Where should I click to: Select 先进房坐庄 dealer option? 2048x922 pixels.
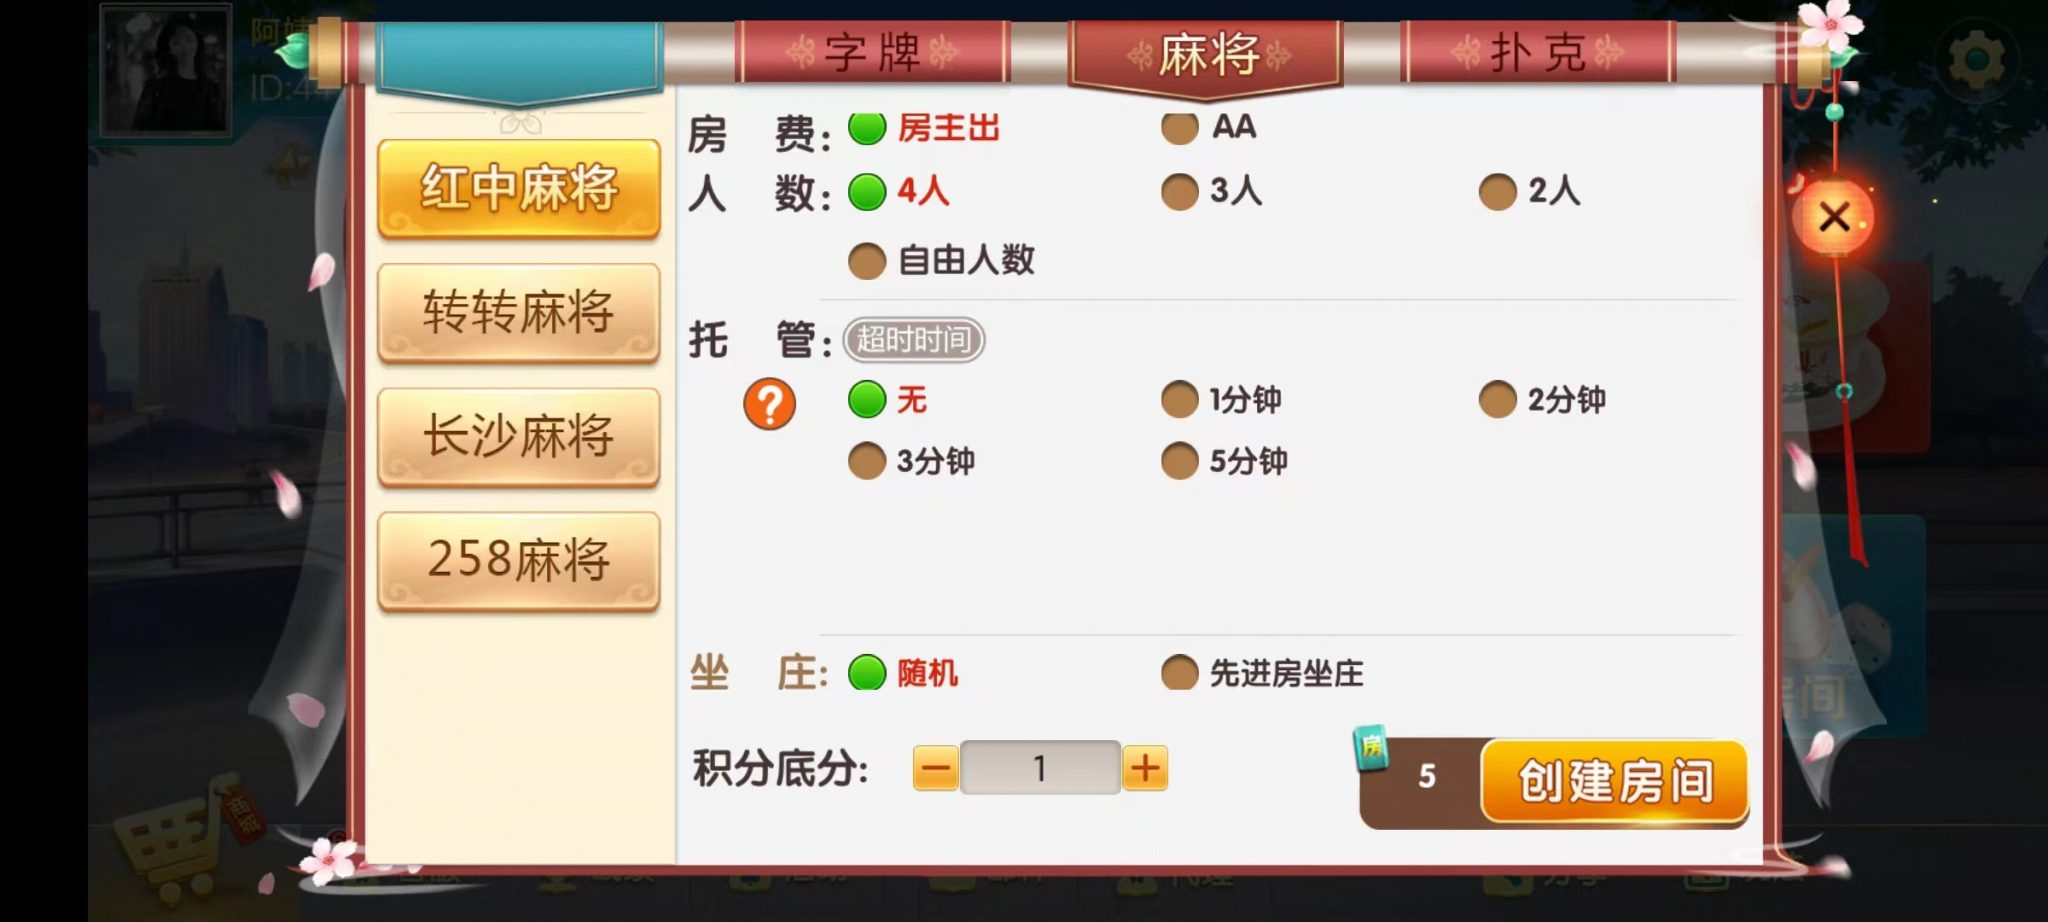tap(1262, 673)
